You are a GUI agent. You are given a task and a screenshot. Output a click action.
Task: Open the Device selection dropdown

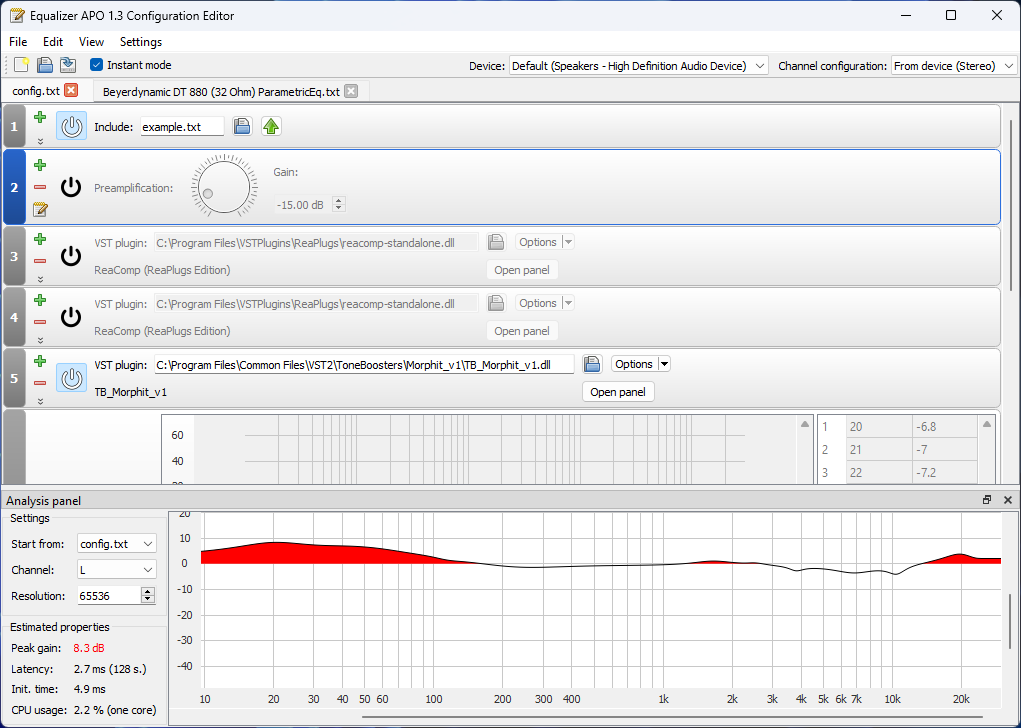[x=758, y=64]
